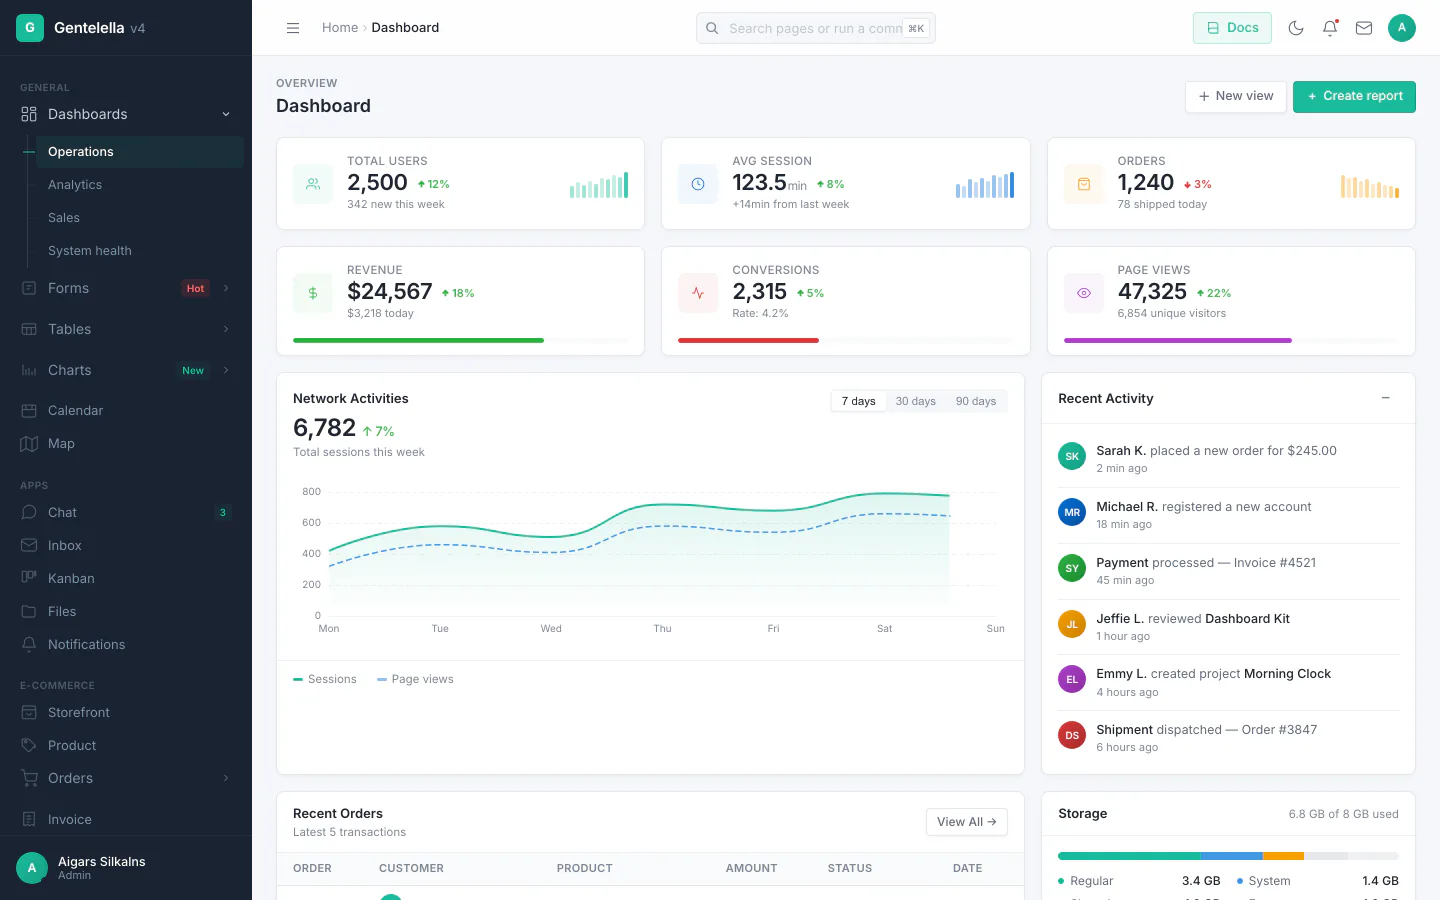Open the mail envelope icon in header
The height and width of the screenshot is (900, 1440).
[x=1364, y=28]
